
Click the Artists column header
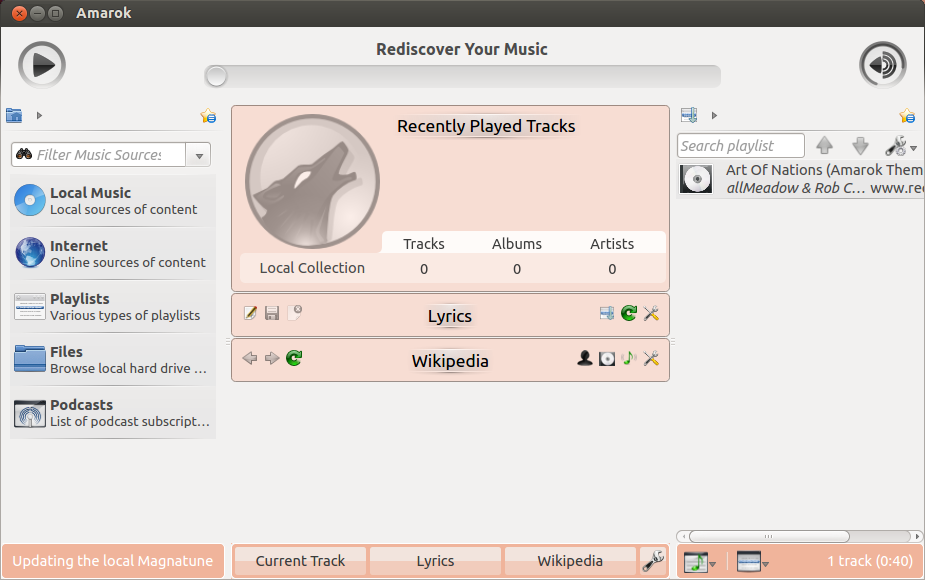tap(612, 244)
